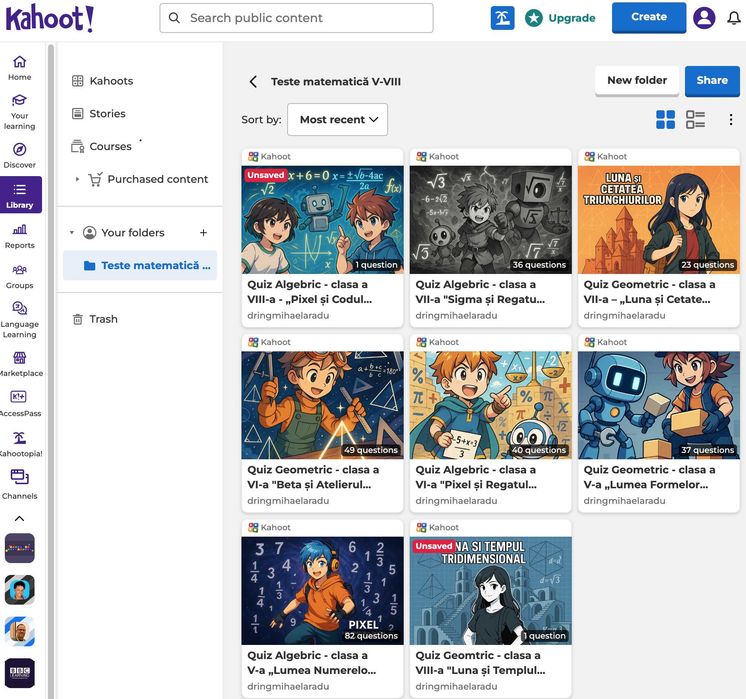This screenshot has width=746, height=699.
Task: Click the search public content field
Action: click(296, 18)
